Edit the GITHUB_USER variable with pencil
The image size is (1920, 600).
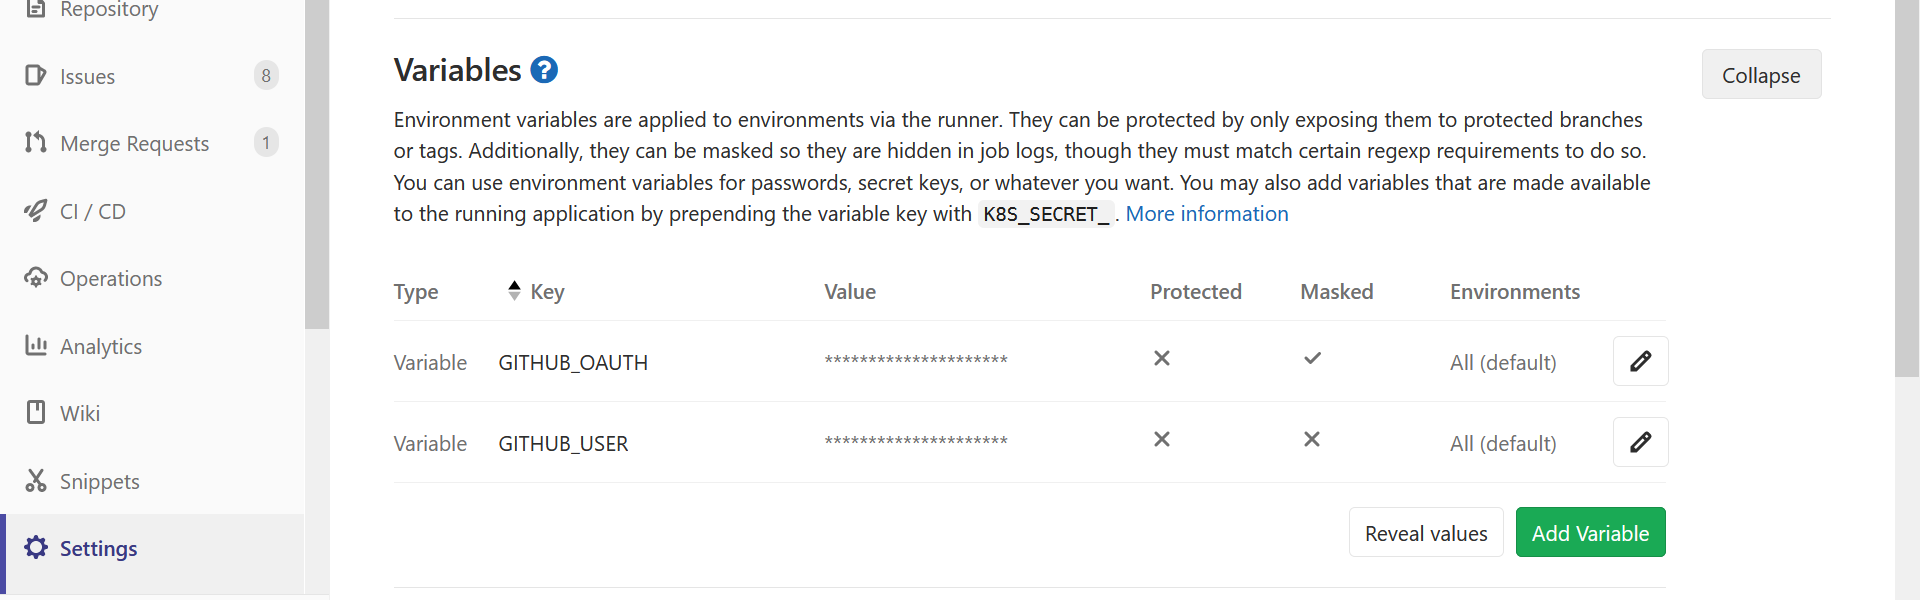1640,442
